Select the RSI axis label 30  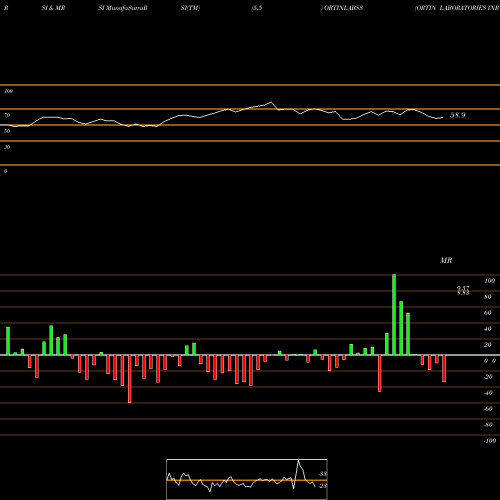point(7,147)
